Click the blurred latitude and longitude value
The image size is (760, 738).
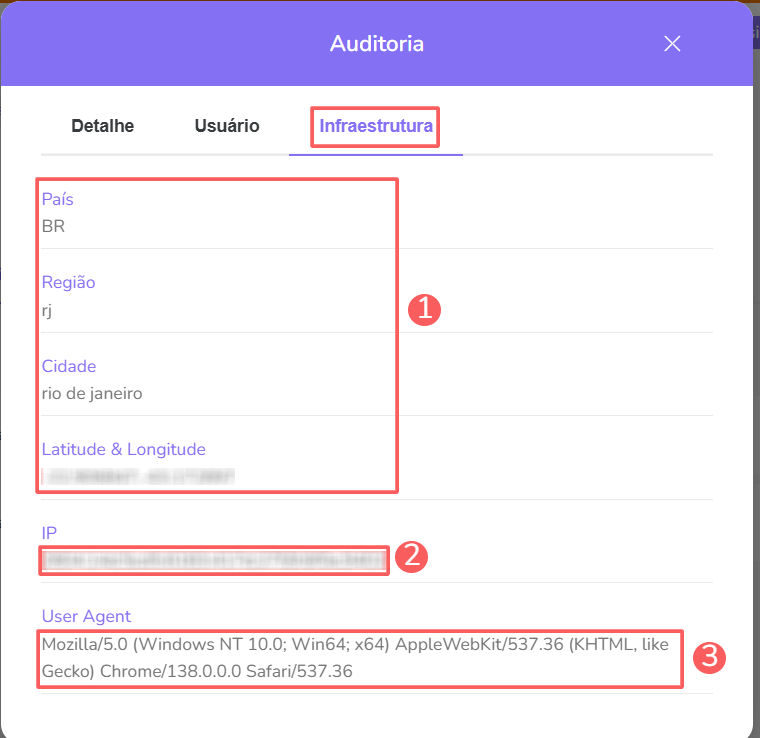[x=138, y=476]
